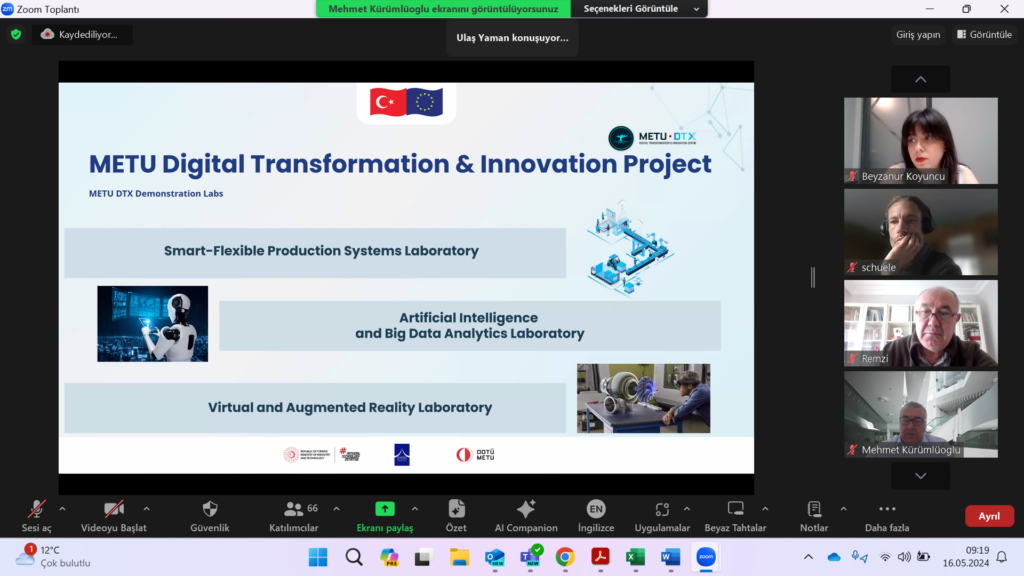This screenshot has width=1024, height=576.
Task: Show hidden system tray icons
Action: [808, 557]
